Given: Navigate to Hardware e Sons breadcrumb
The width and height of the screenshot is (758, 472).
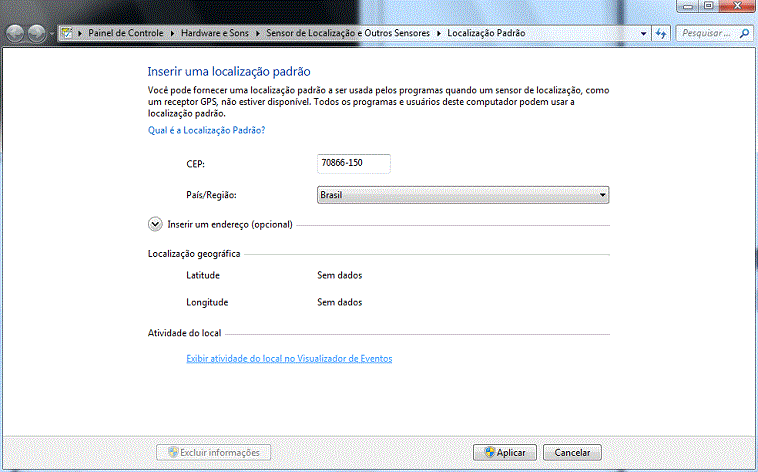Looking at the screenshot, I should click(x=215, y=33).
